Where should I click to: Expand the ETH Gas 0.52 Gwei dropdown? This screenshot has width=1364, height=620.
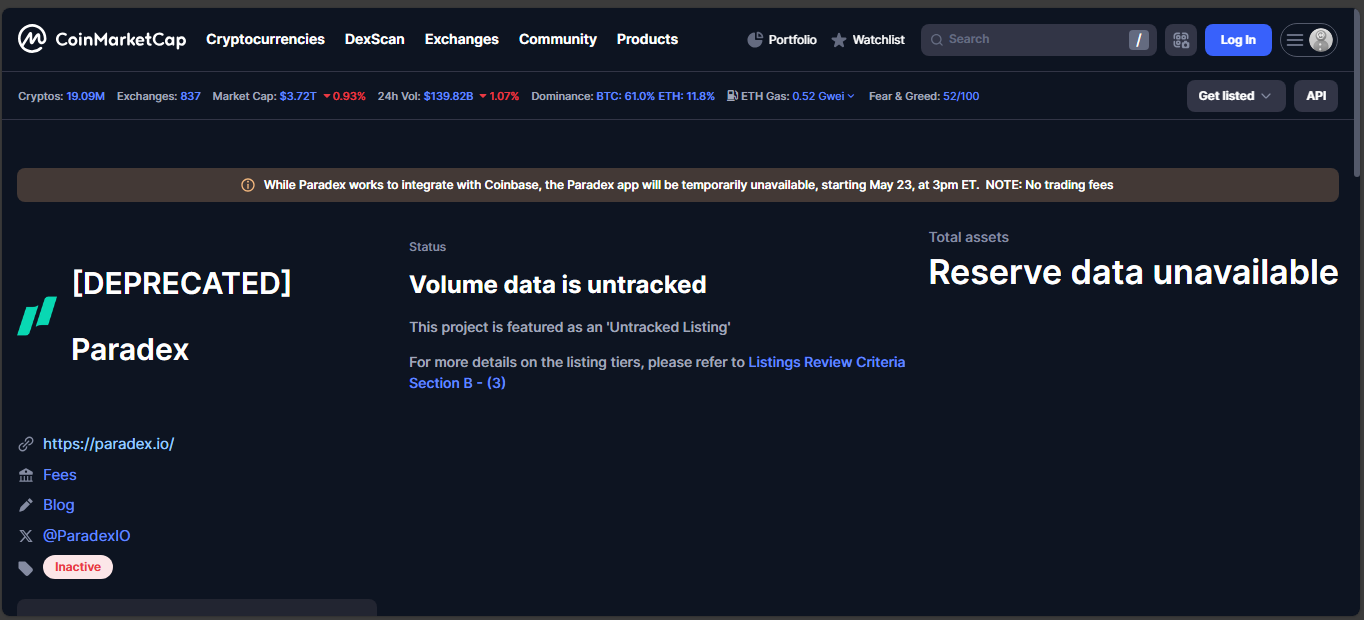tap(823, 96)
